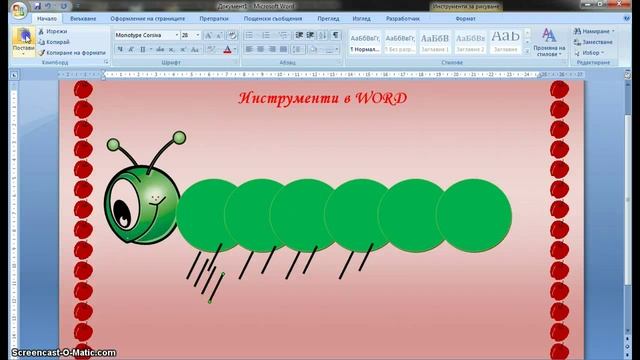Open Промяна на стилове menu
This screenshot has width=640, height=360.
tap(549, 42)
